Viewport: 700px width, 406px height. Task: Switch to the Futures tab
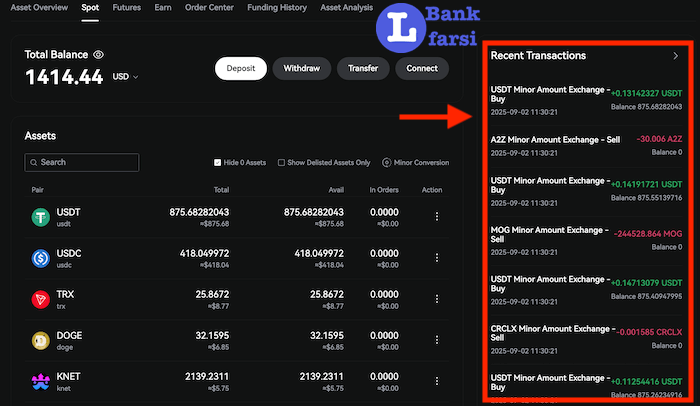pyautogui.click(x=126, y=7)
